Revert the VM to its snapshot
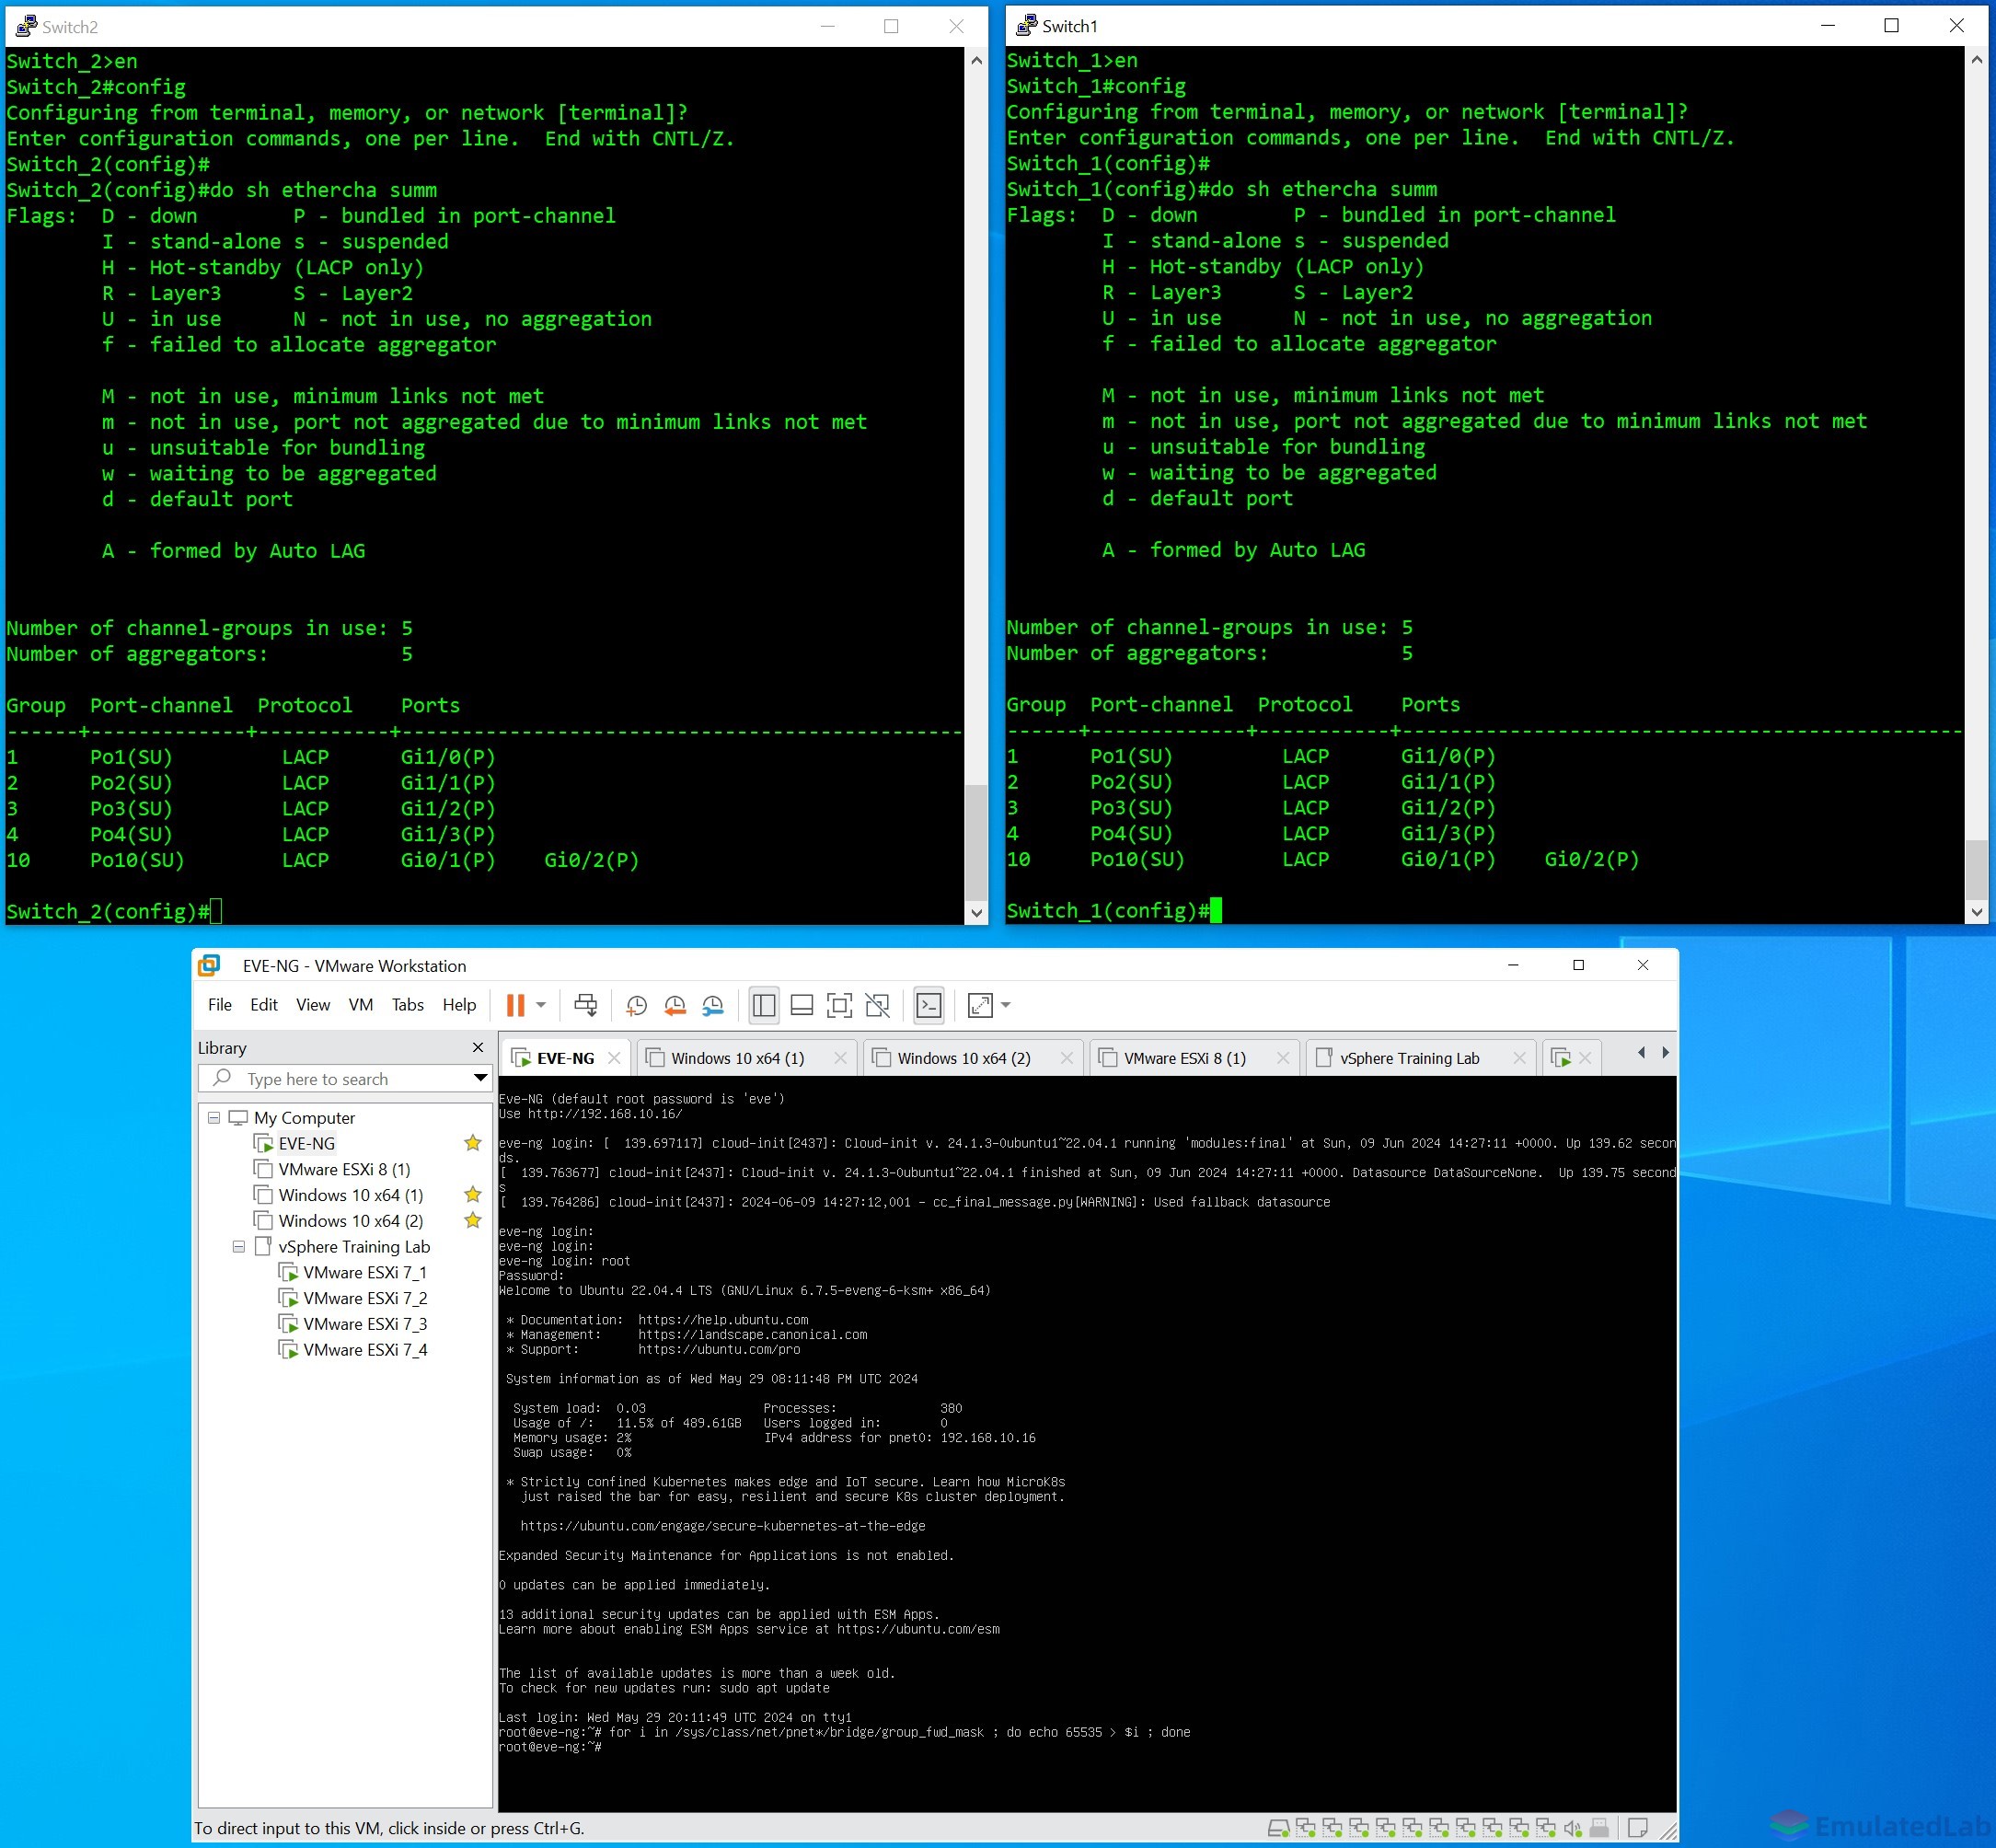The width and height of the screenshot is (1996, 1848). click(675, 1005)
